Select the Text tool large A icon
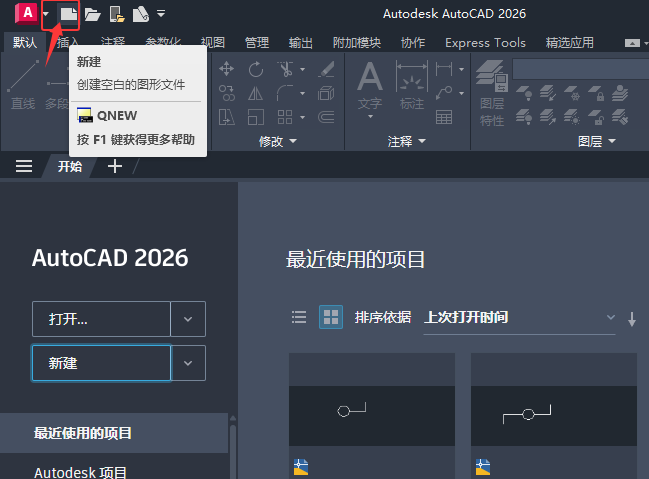This screenshot has height=479, width=649. 370,76
